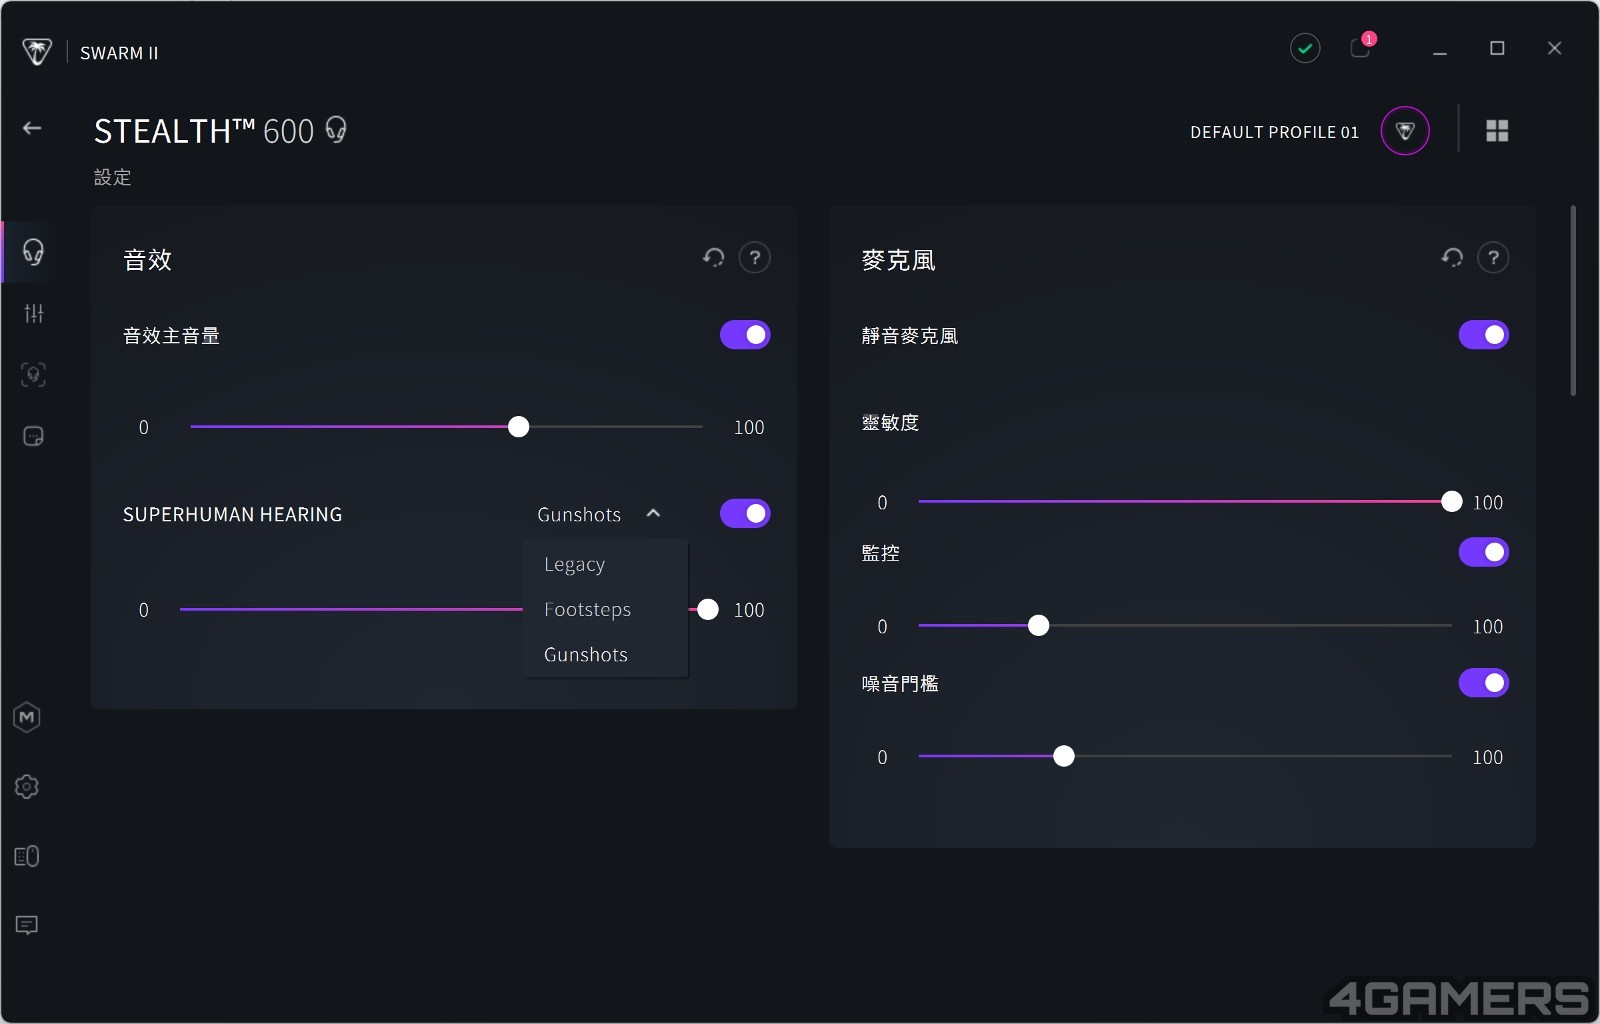1600x1024 pixels.
Task: Toggle the 噪音門檻 switch
Action: pyautogui.click(x=1484, y=683)
